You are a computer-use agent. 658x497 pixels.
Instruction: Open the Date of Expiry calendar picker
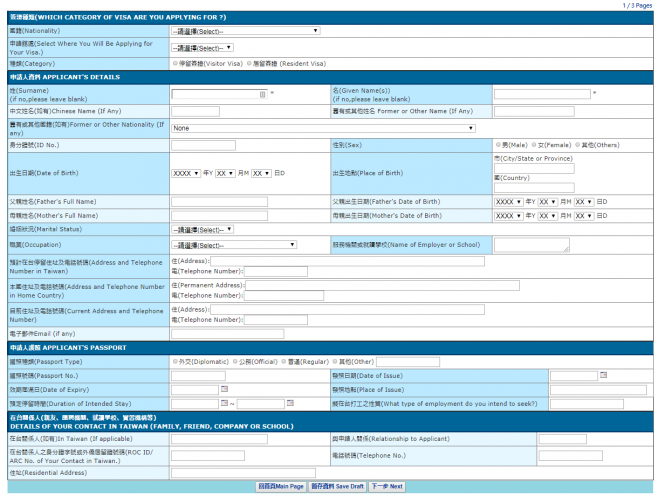coord(225,389)
